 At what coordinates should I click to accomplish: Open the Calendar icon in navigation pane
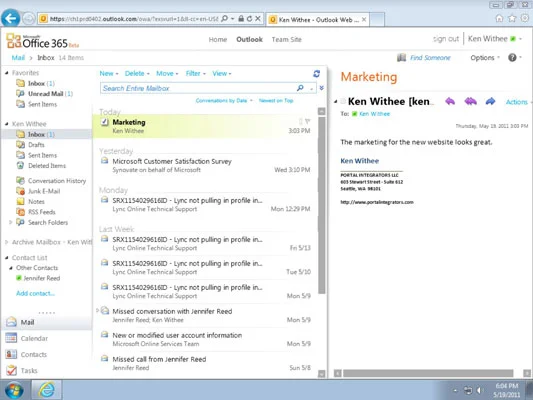tap(11, 338)
